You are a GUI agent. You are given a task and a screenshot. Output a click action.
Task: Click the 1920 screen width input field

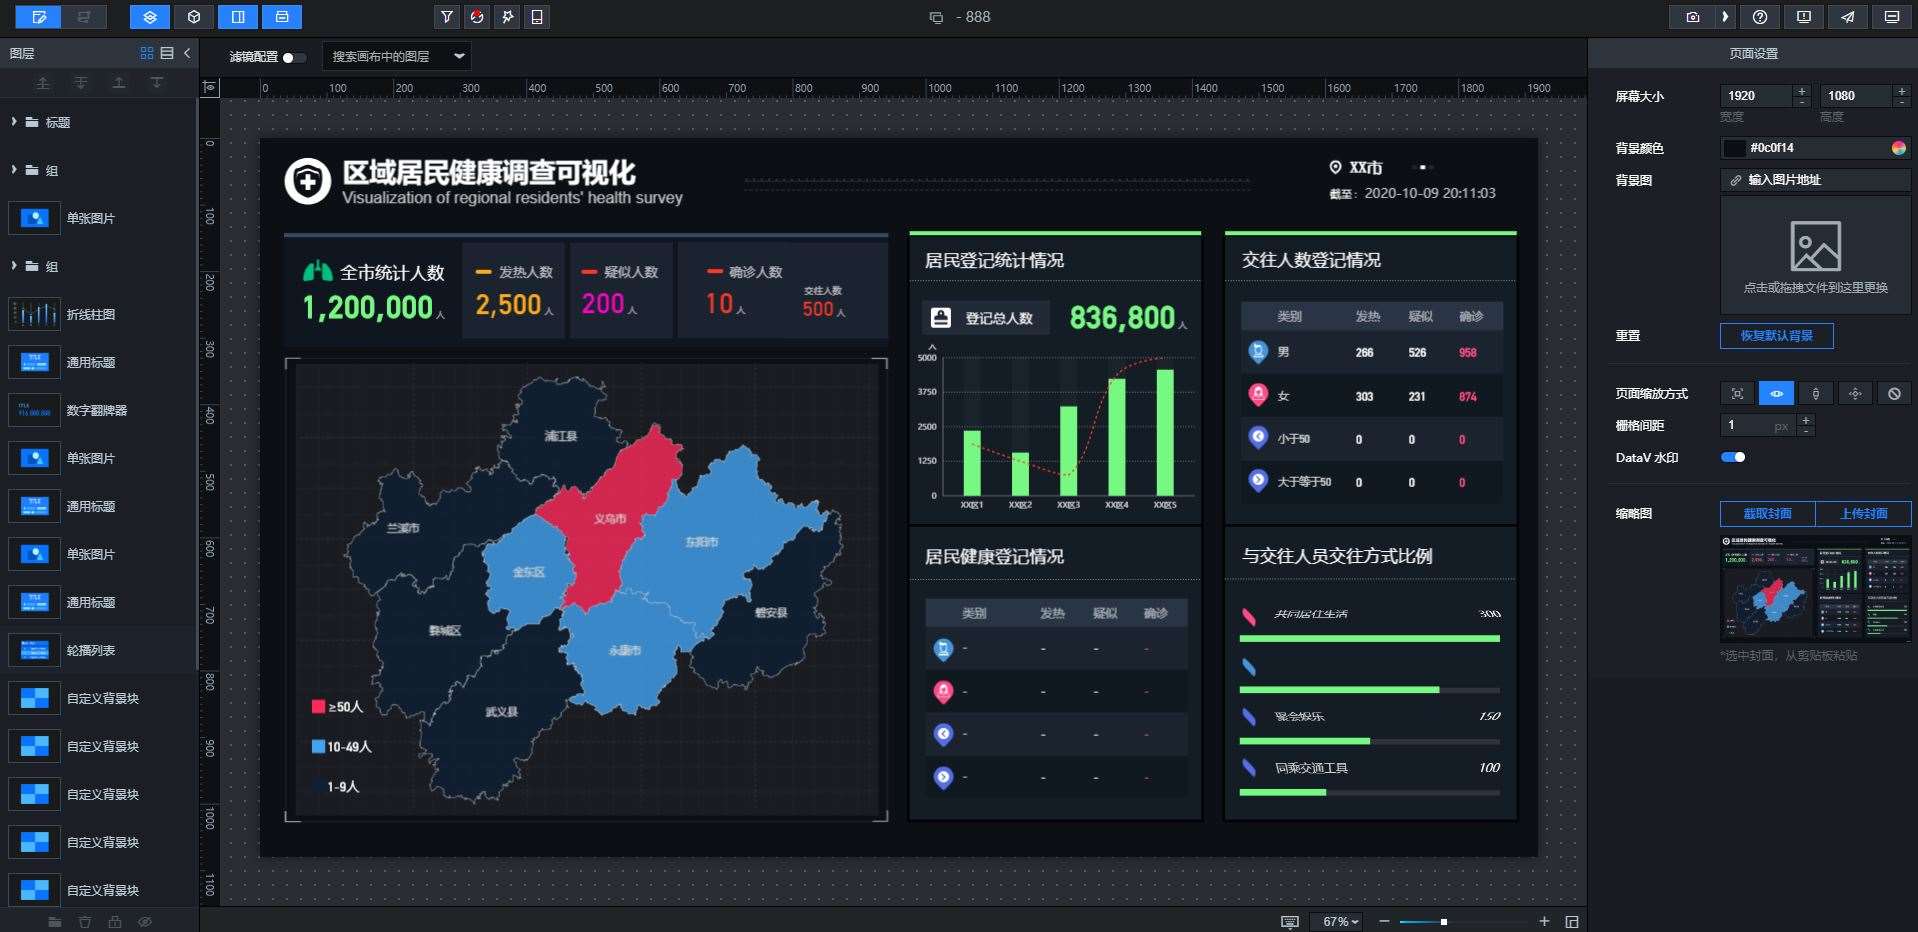tap(1755, 95)
